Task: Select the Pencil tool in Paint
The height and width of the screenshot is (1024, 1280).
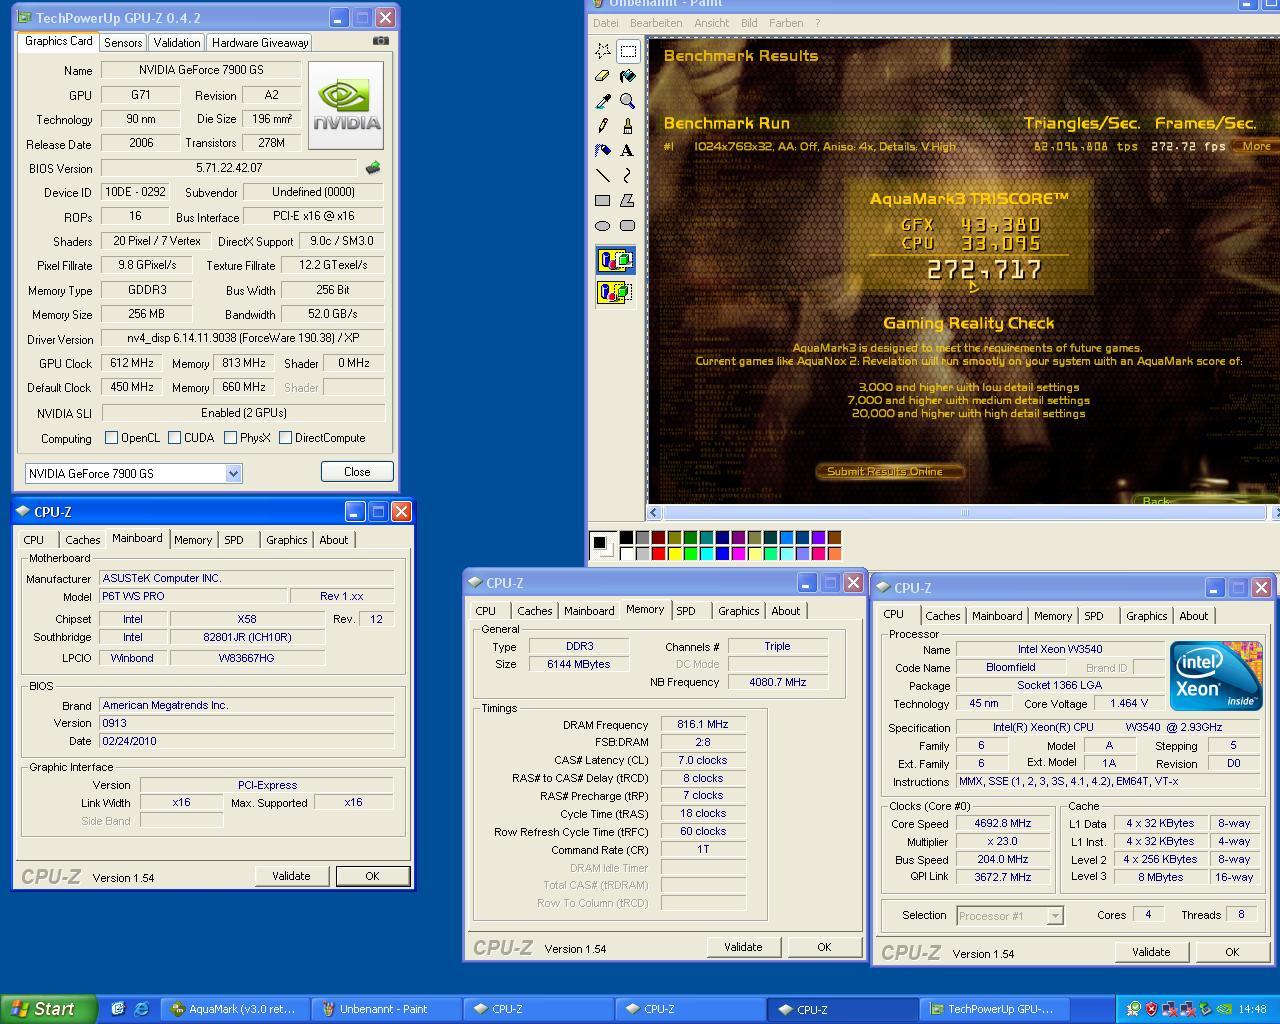Action: tap(603, 126)
